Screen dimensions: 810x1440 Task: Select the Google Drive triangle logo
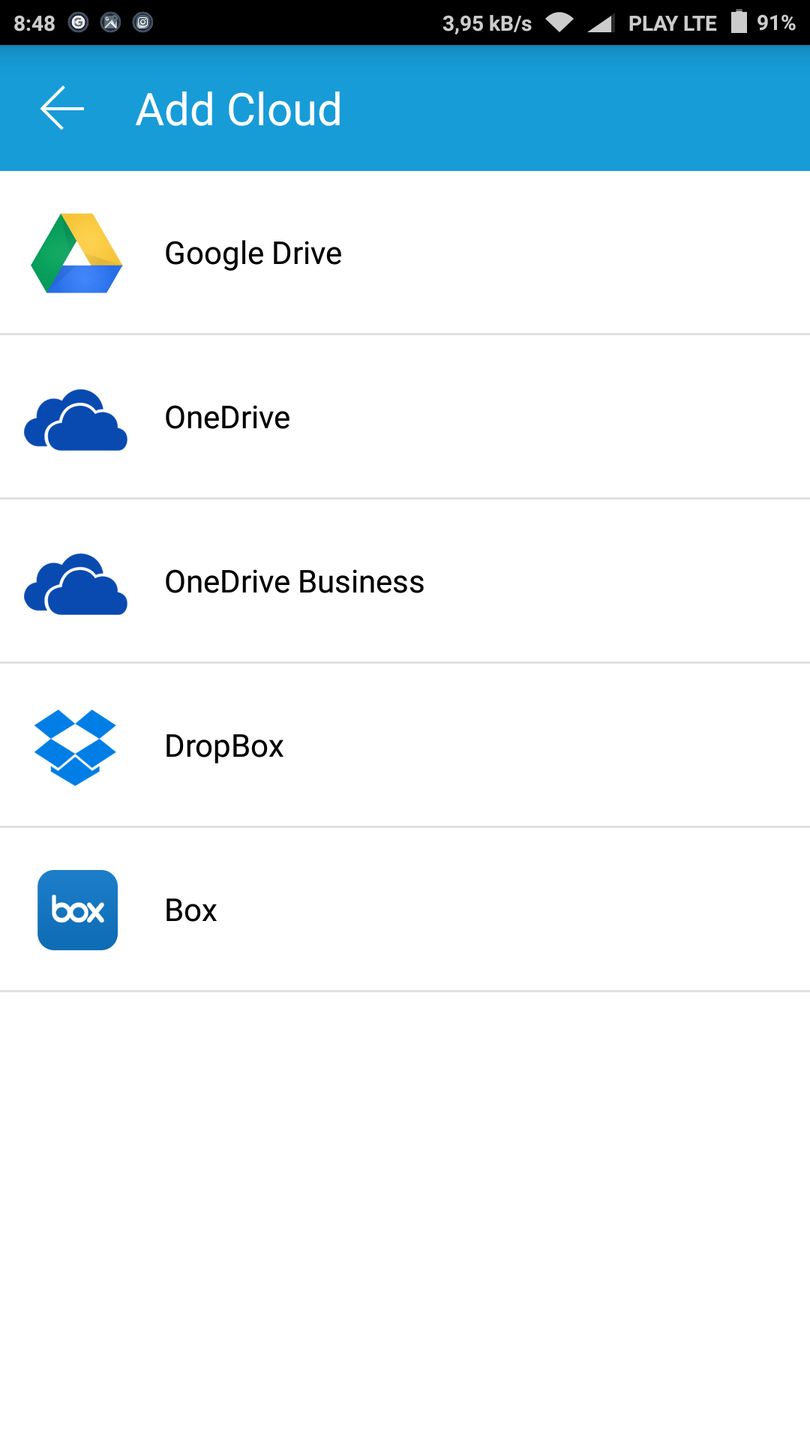(77, 253)
